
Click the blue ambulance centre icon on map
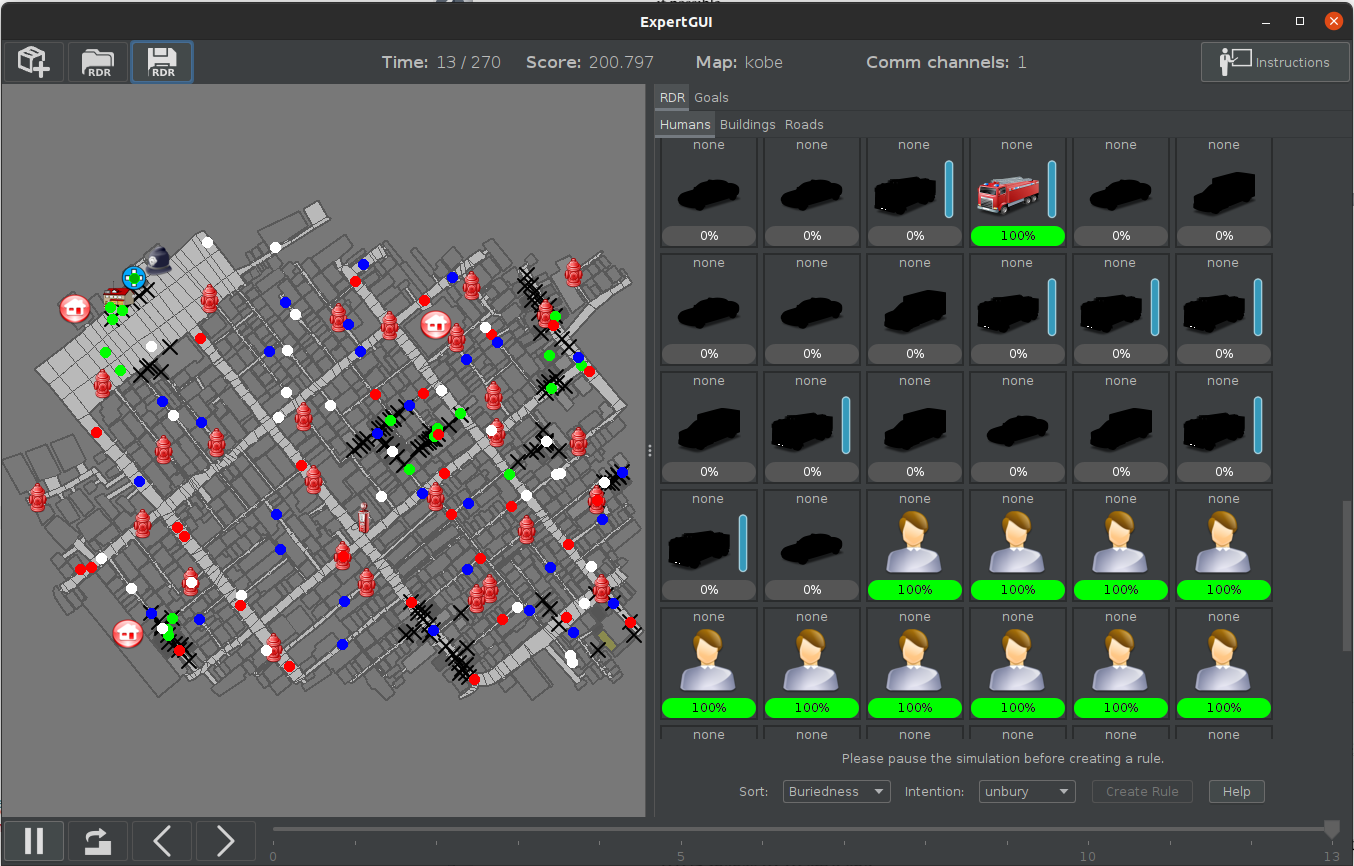coord(133,276)
